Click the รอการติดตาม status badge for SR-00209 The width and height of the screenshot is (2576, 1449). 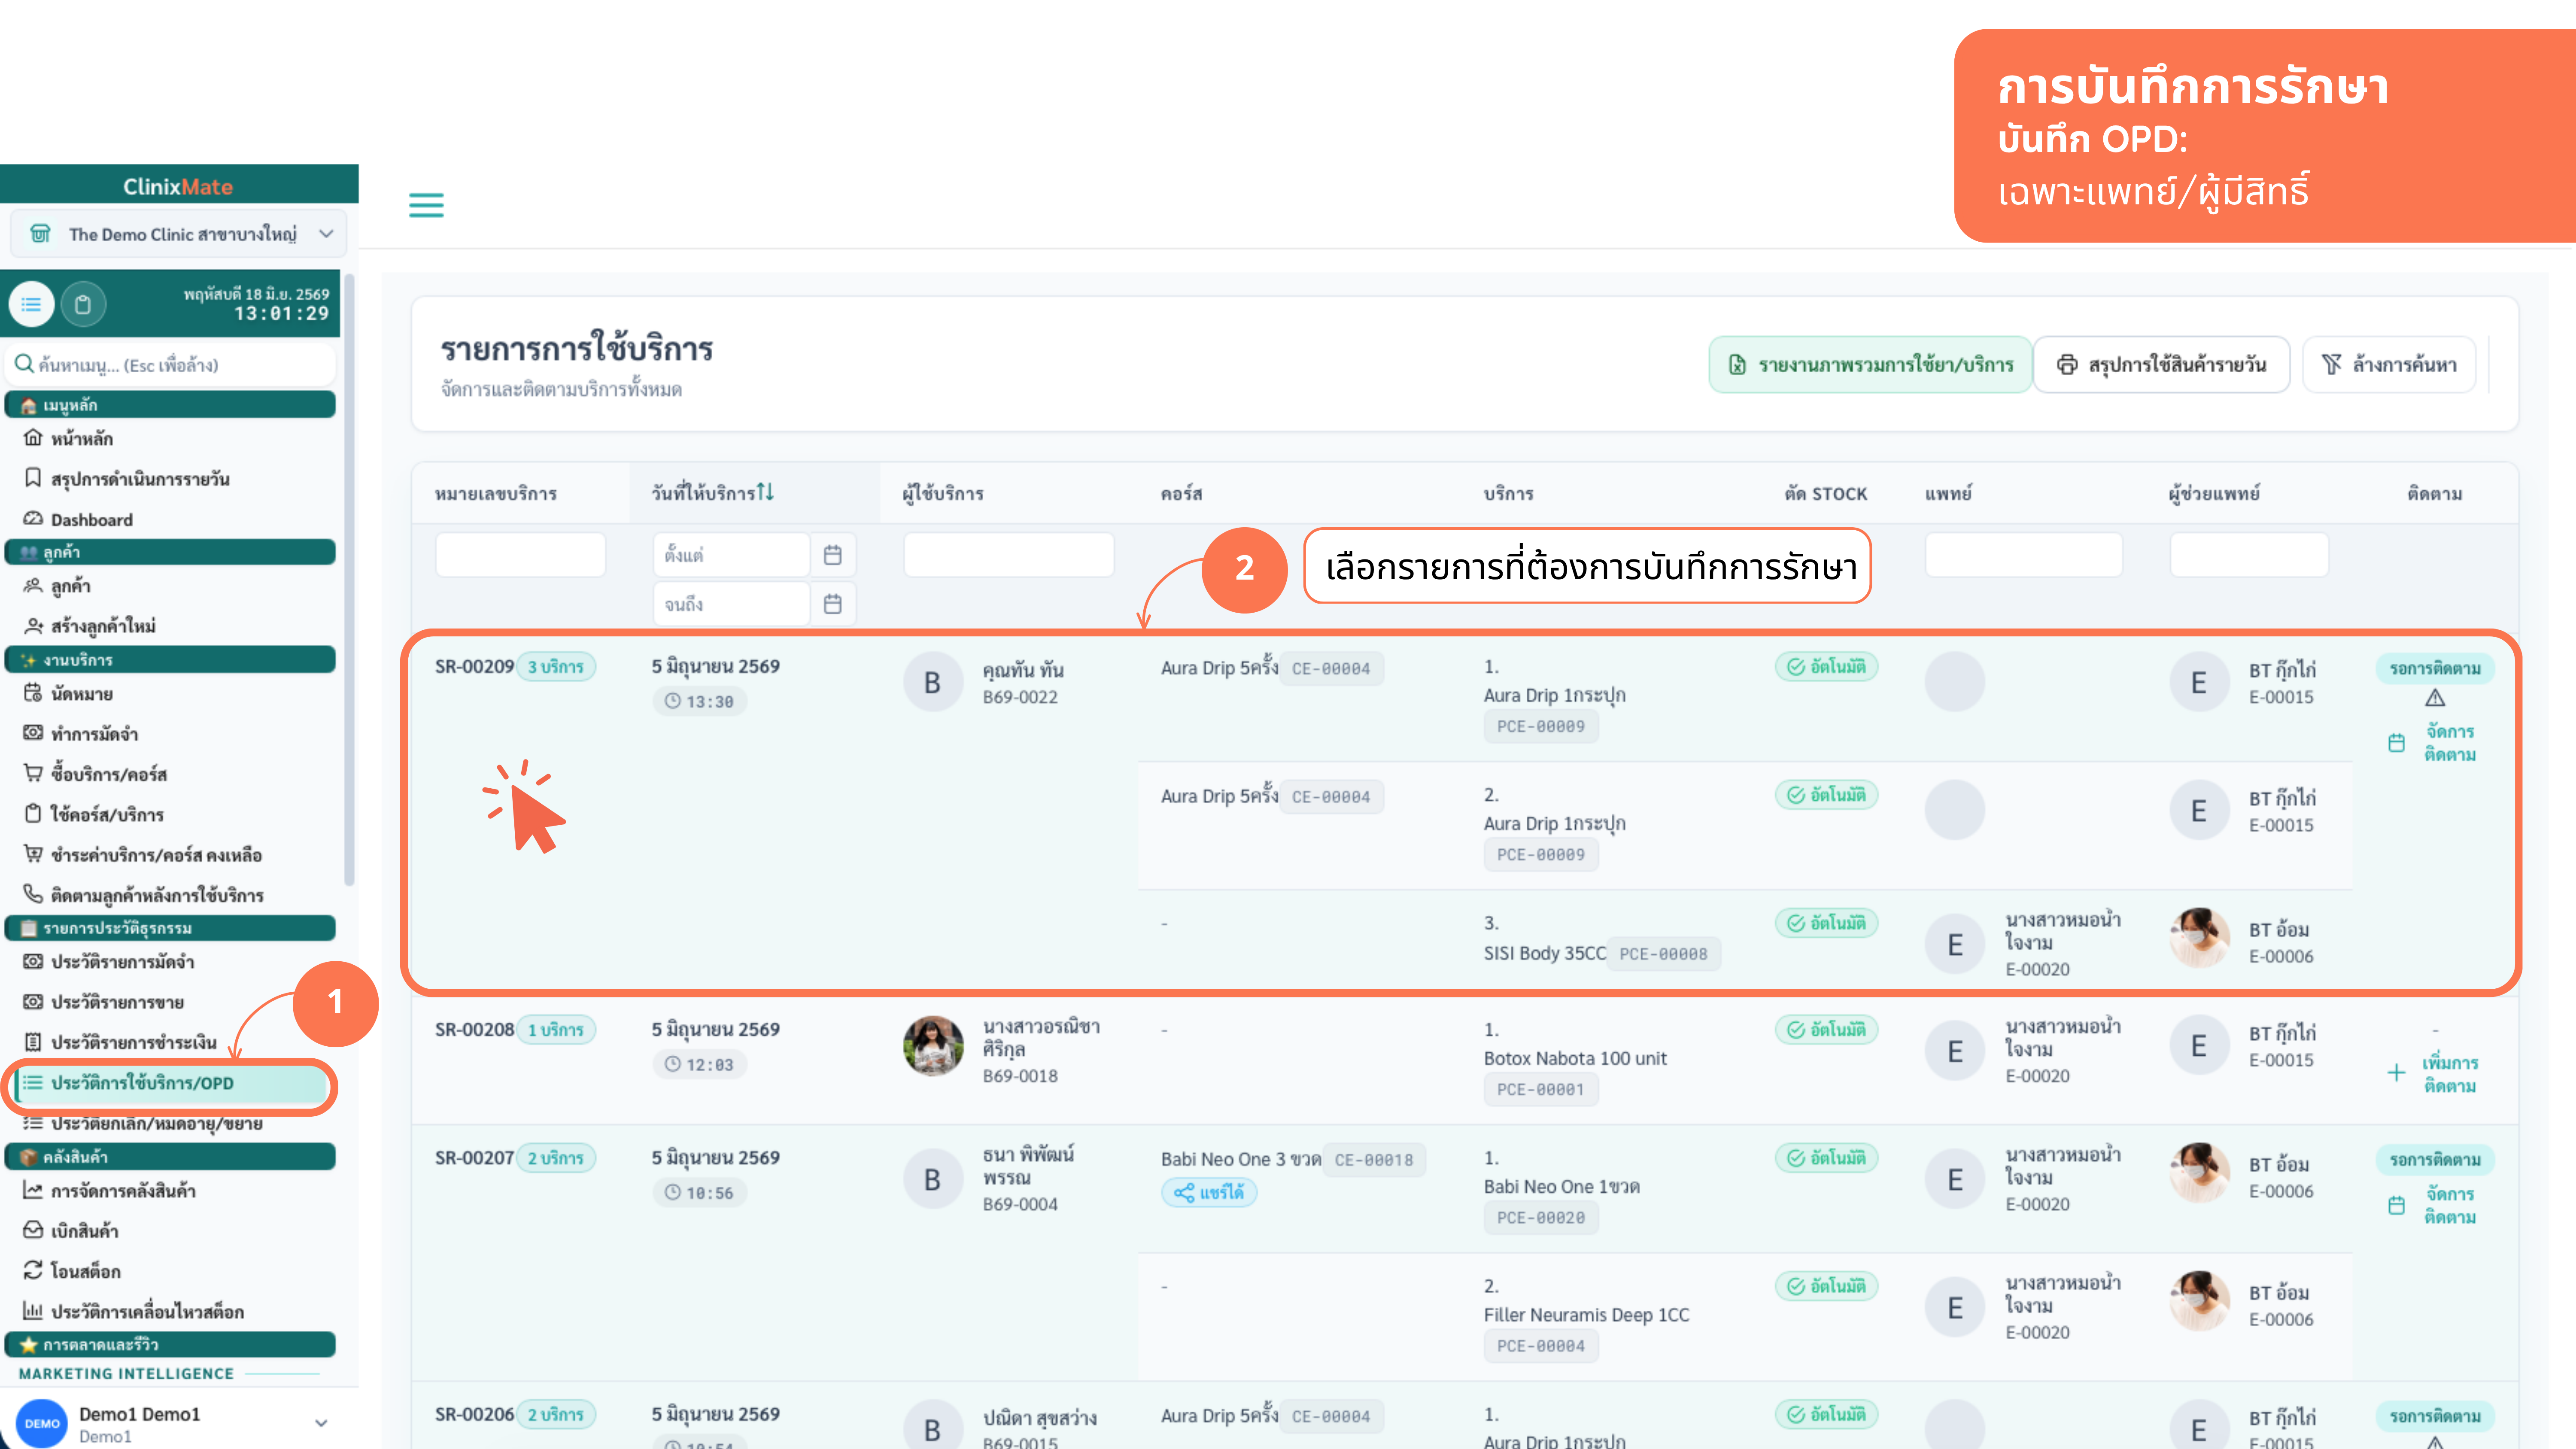[x=2435, y=668]
